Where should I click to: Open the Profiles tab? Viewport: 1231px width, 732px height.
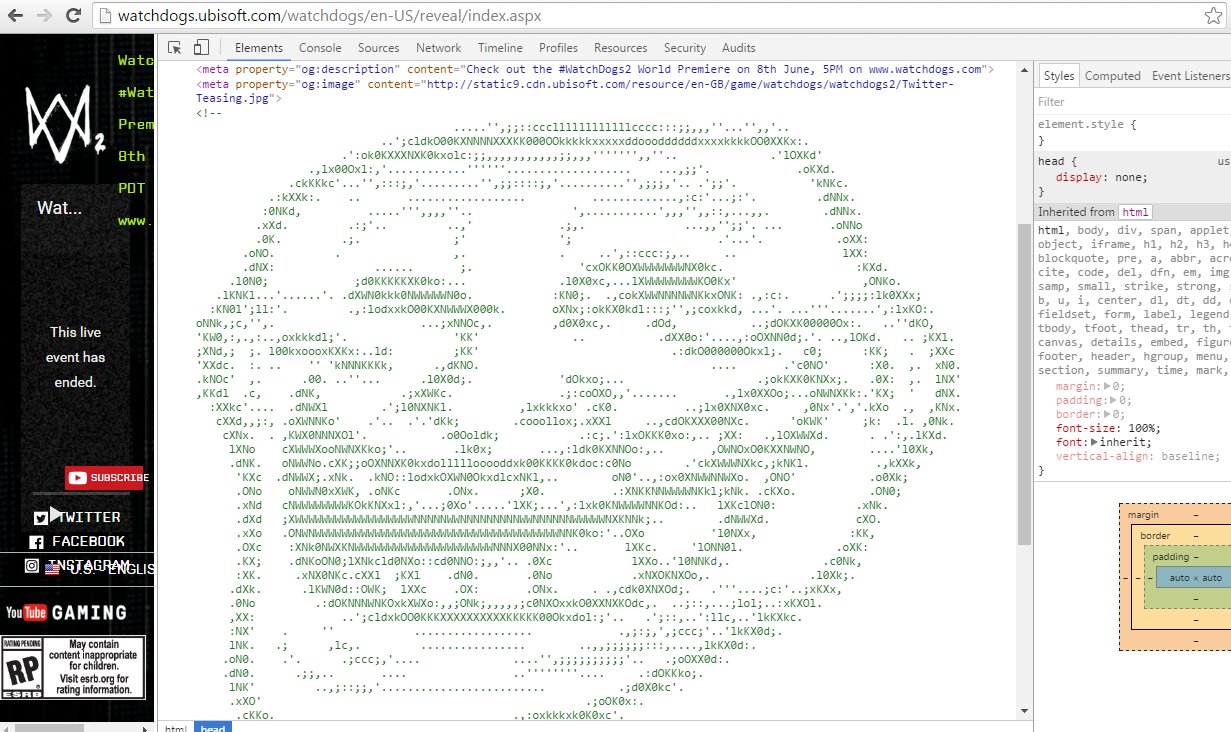coord(558,48)
